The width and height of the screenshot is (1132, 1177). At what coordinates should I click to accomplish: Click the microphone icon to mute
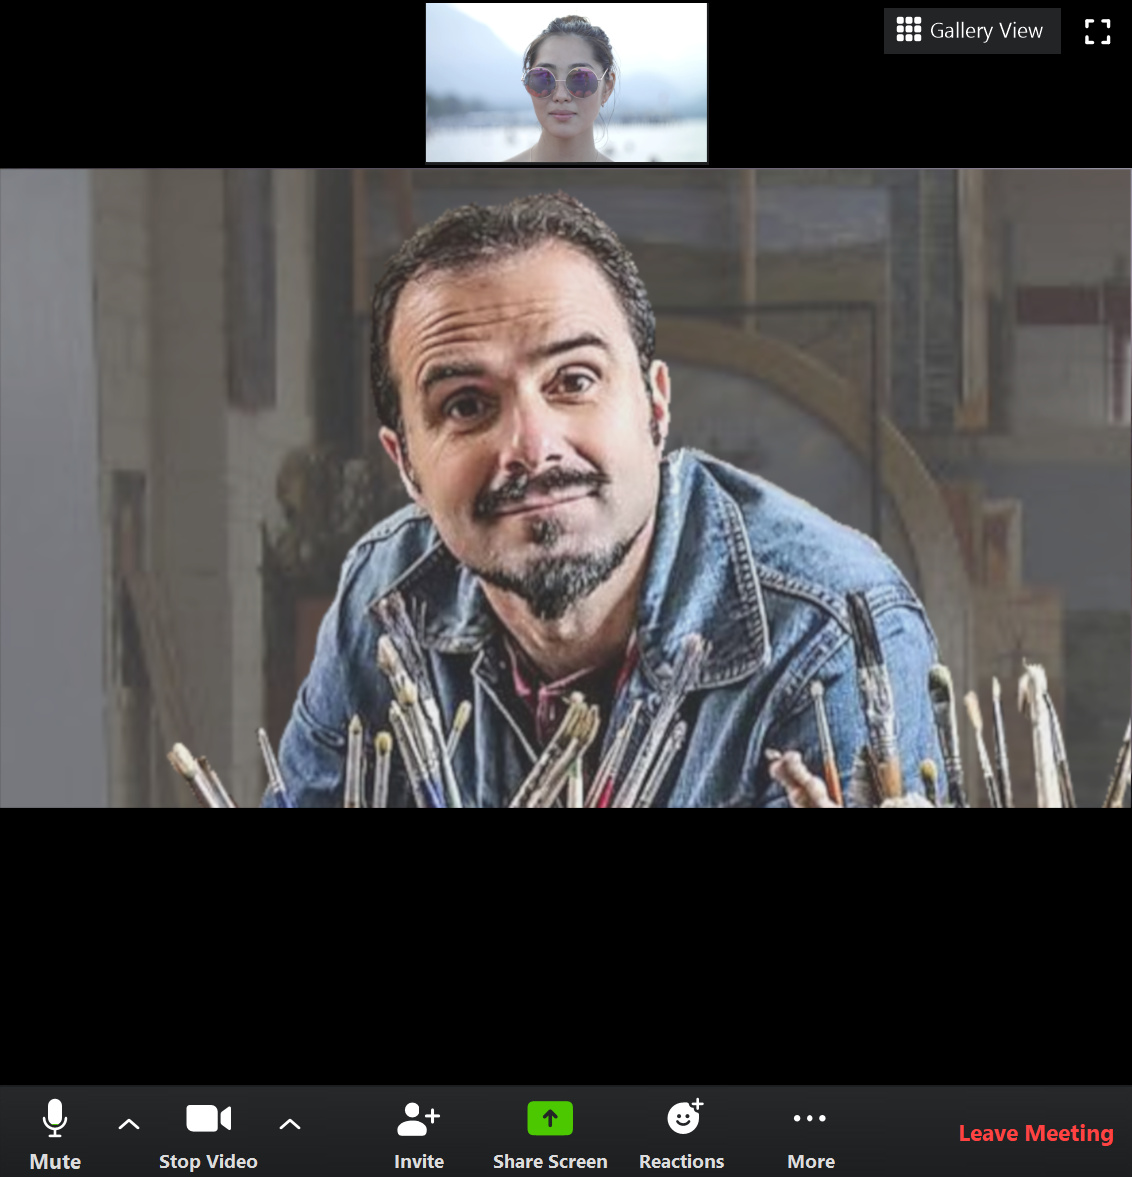pyautogui.click(x=55, y=1118)
